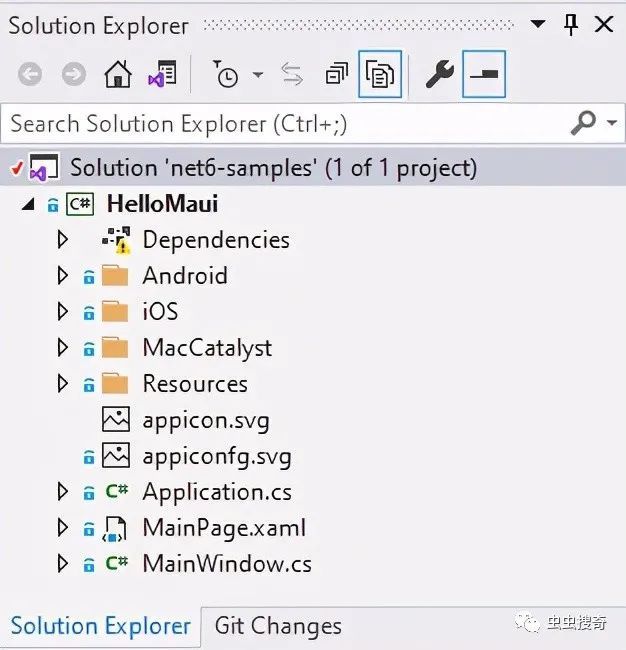
Task: Toggle the Show All Files button
Action: 380,74
